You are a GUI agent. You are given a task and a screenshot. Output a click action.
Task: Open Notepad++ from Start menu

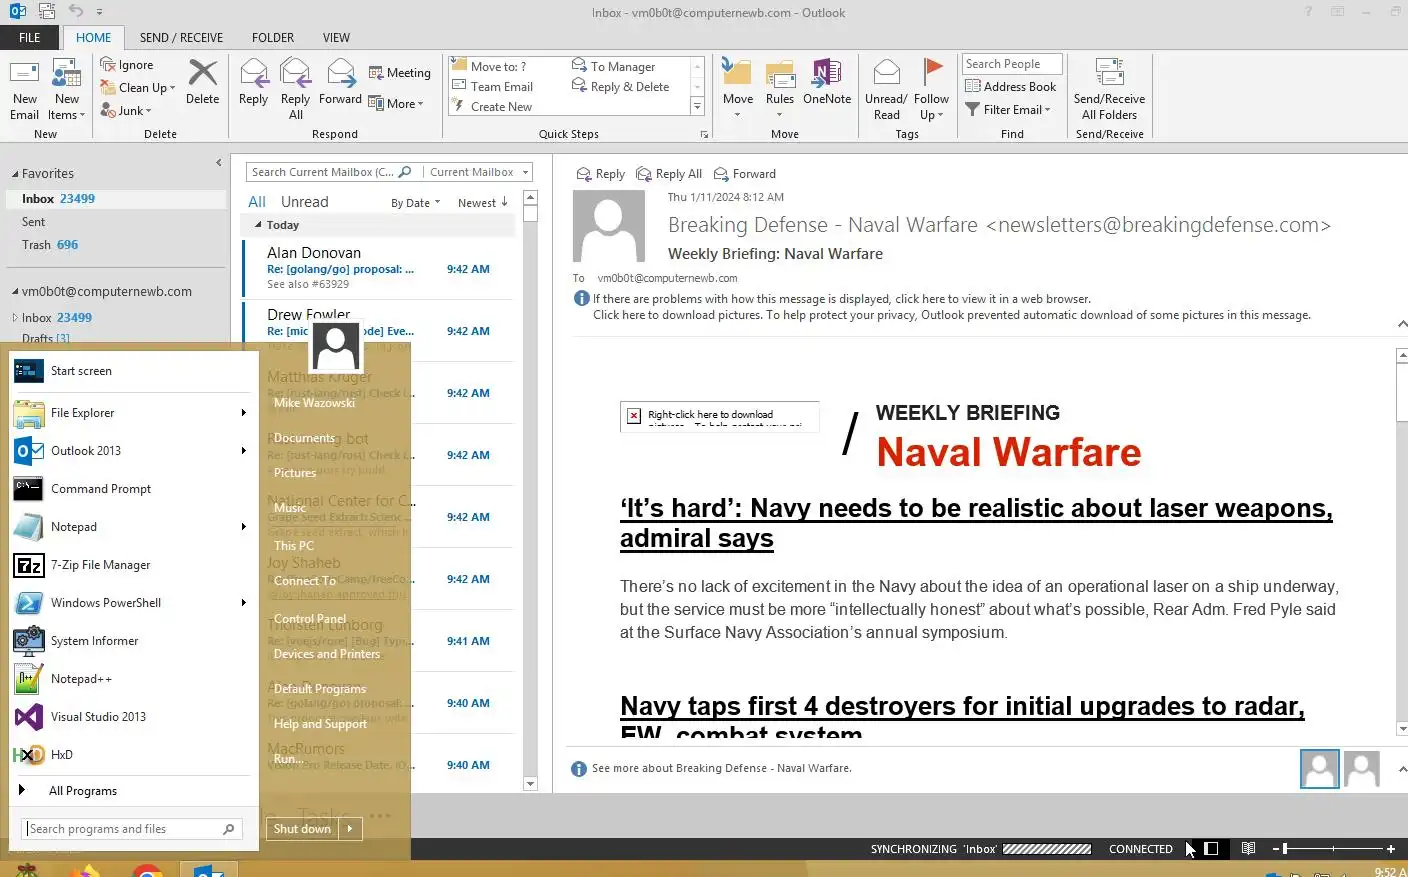point(130,679)
